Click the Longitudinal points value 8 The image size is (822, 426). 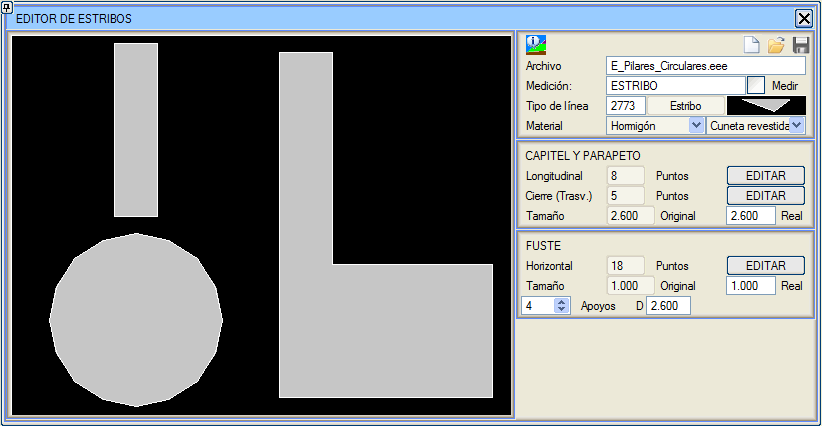pyautogui.click(x=625, y=176)
